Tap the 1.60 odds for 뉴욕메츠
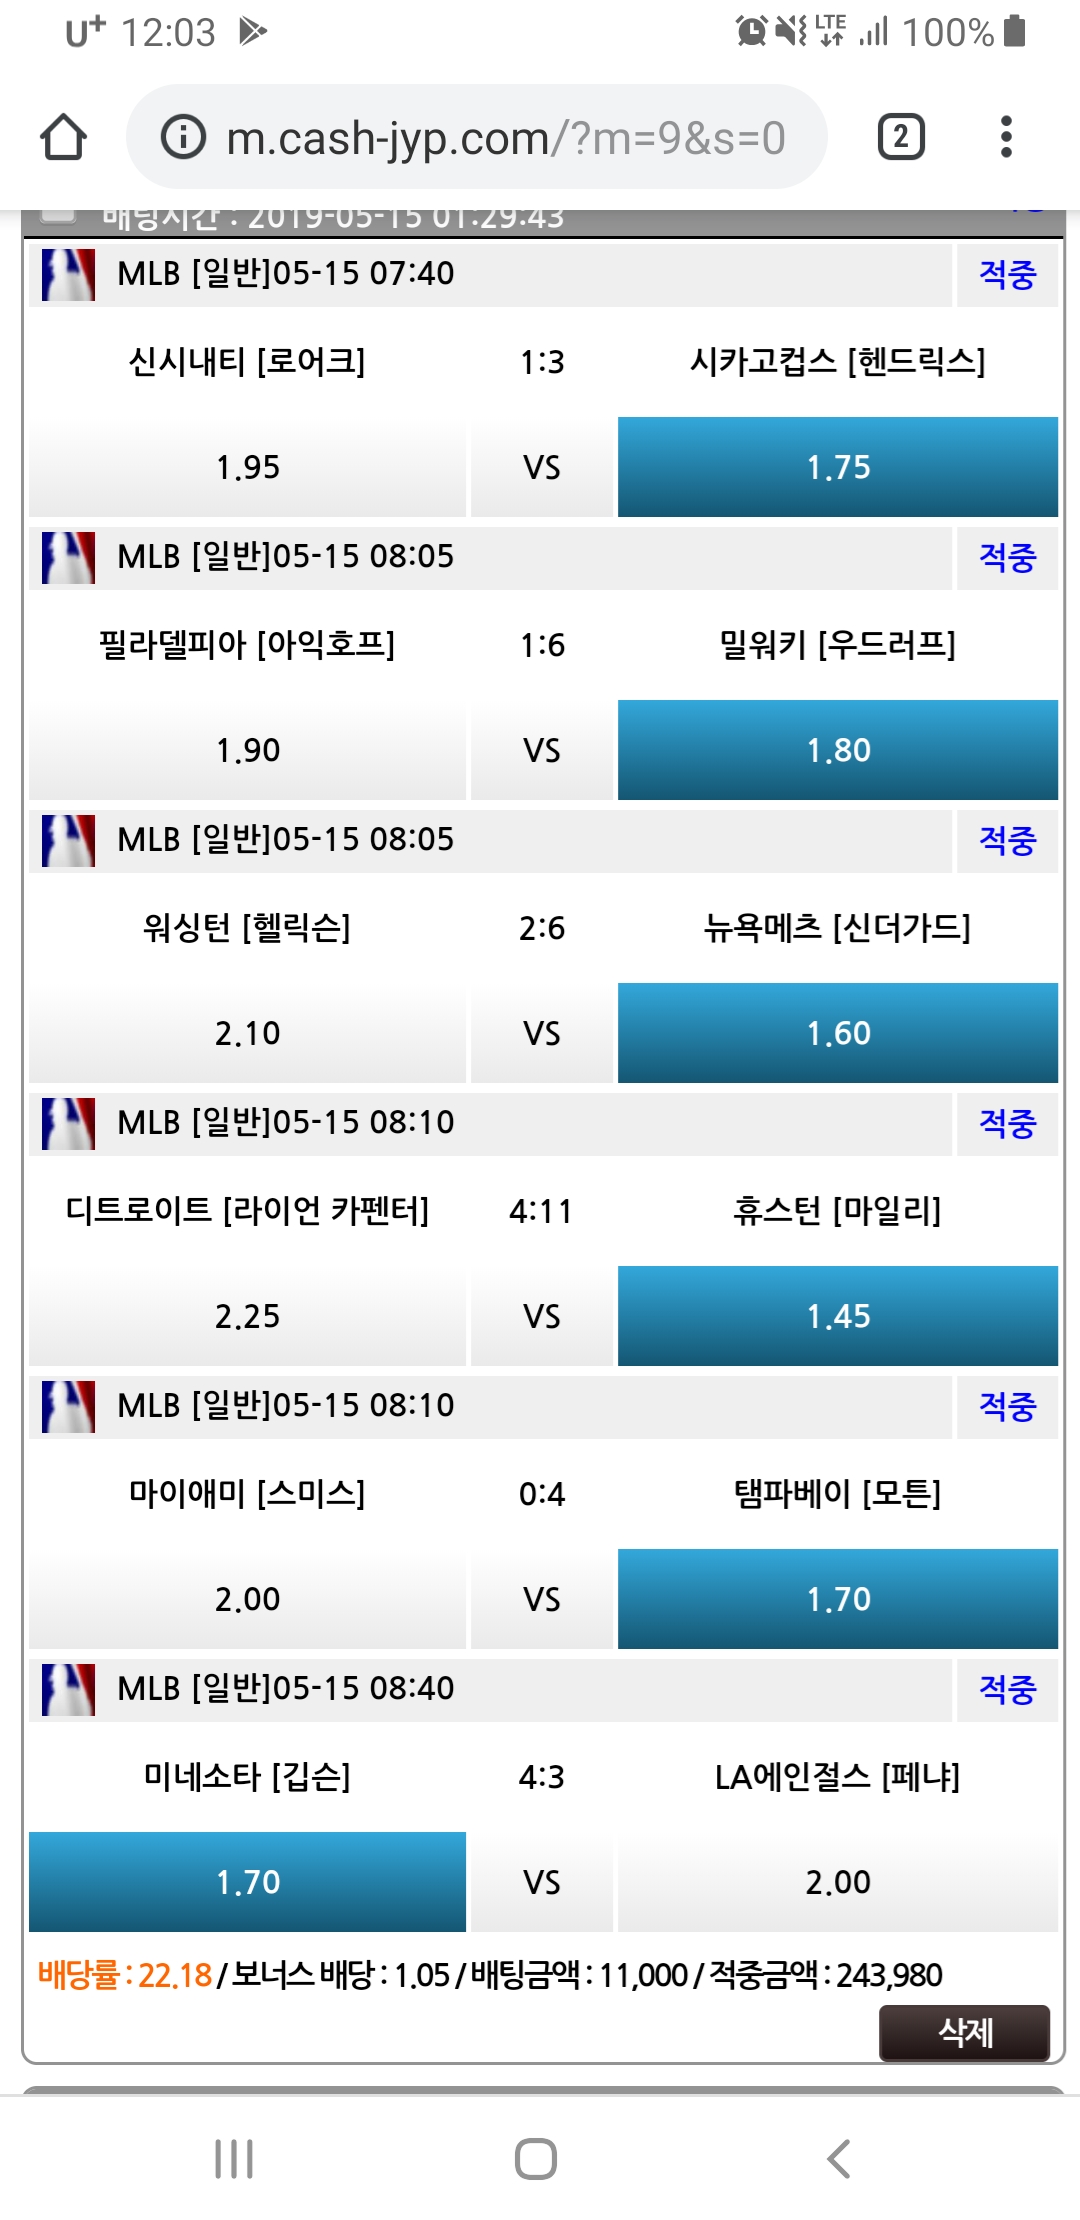The width and height of the screenshot is (1080, 2220). pyautogui.click(x=837, y=1033)
